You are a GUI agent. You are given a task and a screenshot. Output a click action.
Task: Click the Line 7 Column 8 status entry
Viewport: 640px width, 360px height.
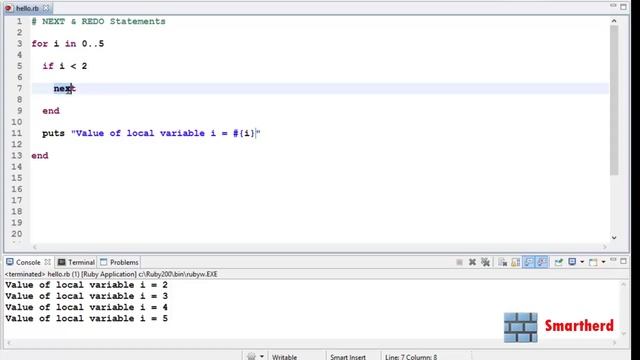coord(411,357)
